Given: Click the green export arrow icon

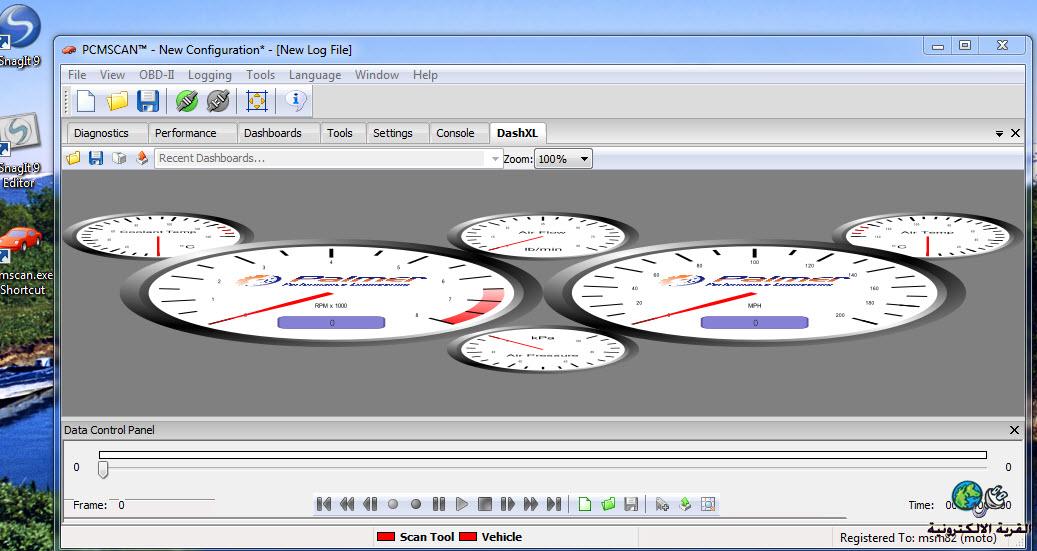Looking at the screenshot, I should [685, 504].
